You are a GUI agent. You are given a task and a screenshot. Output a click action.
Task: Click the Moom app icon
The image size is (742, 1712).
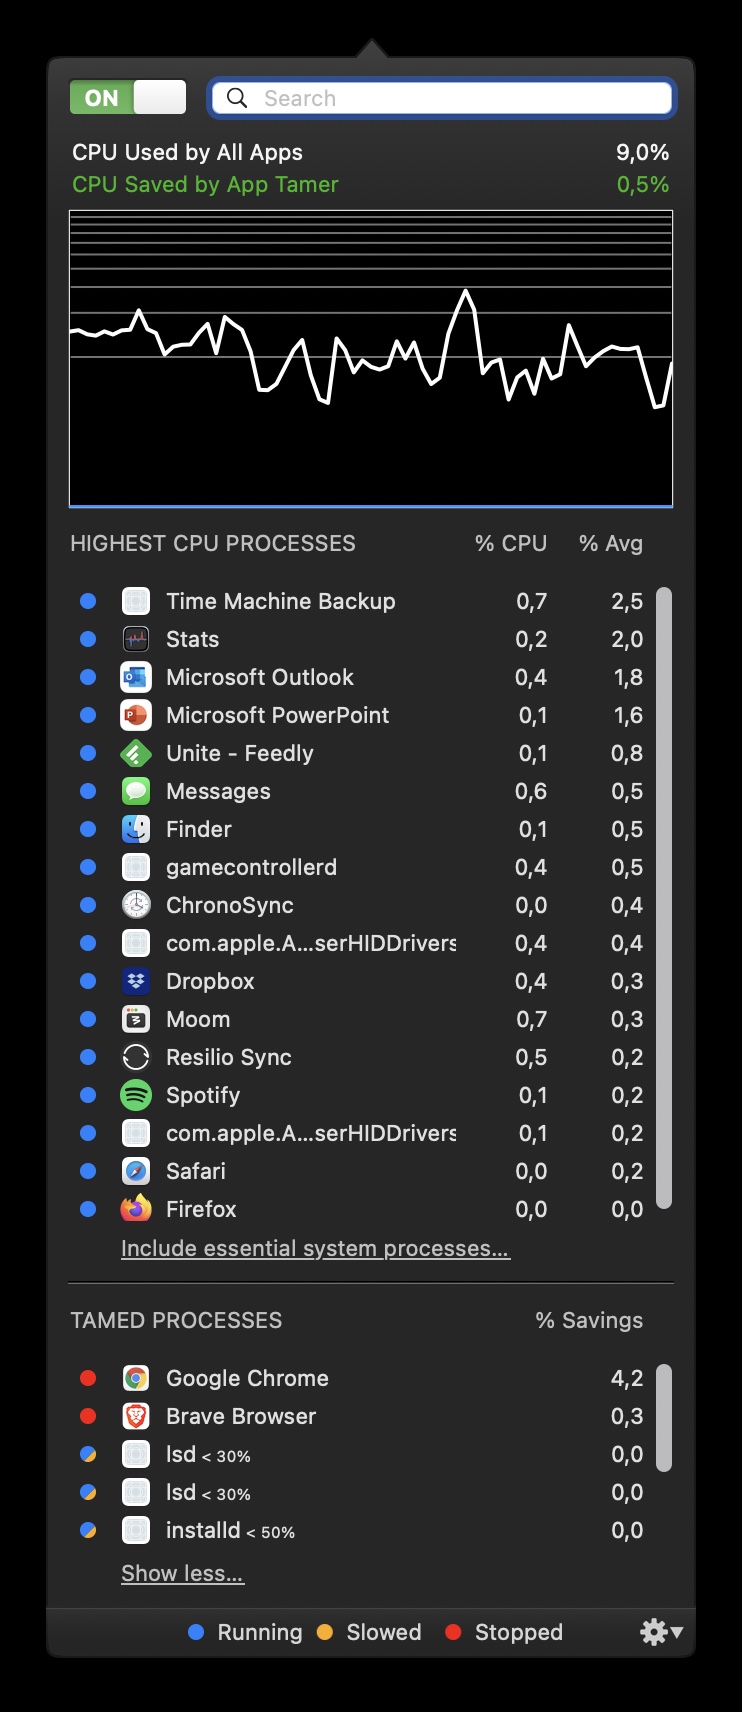click(x=136, y=1019)
